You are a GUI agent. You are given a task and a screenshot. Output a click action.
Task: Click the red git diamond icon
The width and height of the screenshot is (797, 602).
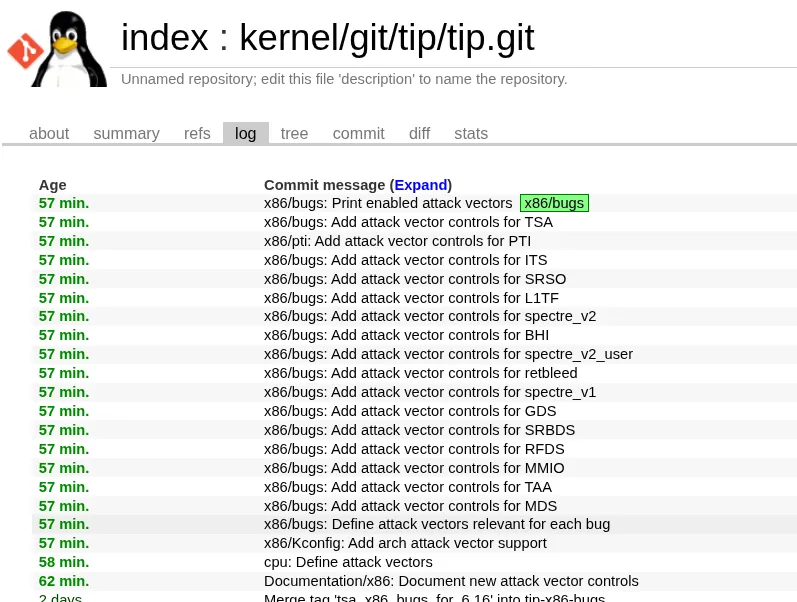click(24, 50)
